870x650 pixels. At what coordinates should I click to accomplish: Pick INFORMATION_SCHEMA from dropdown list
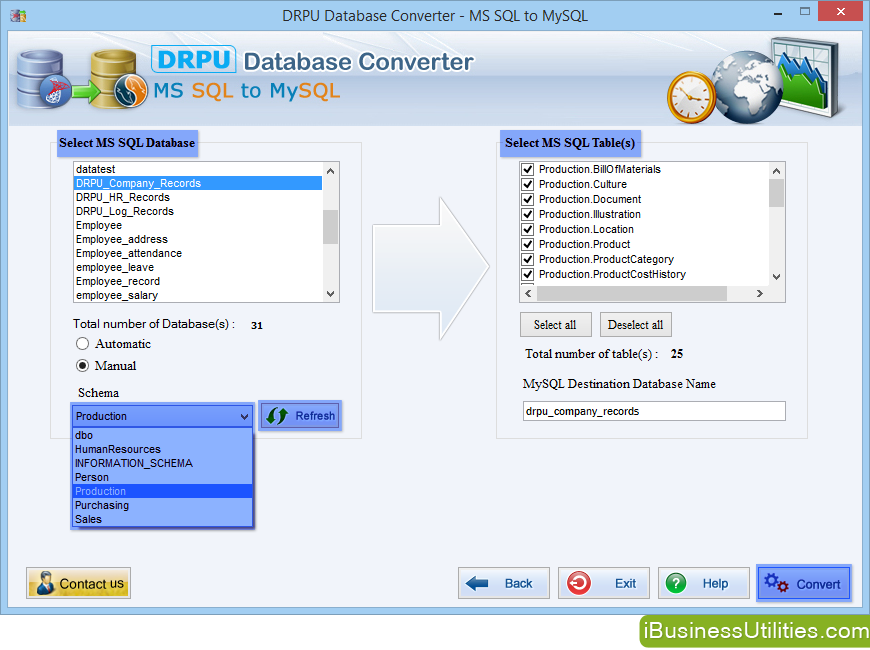point(163,463)
